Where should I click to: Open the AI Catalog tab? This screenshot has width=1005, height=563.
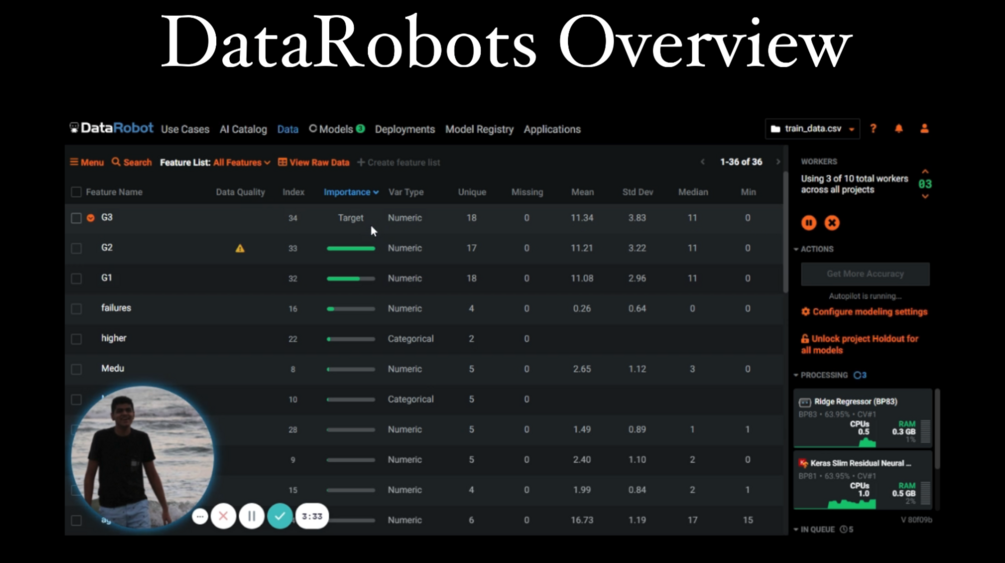tap(244, 130)
